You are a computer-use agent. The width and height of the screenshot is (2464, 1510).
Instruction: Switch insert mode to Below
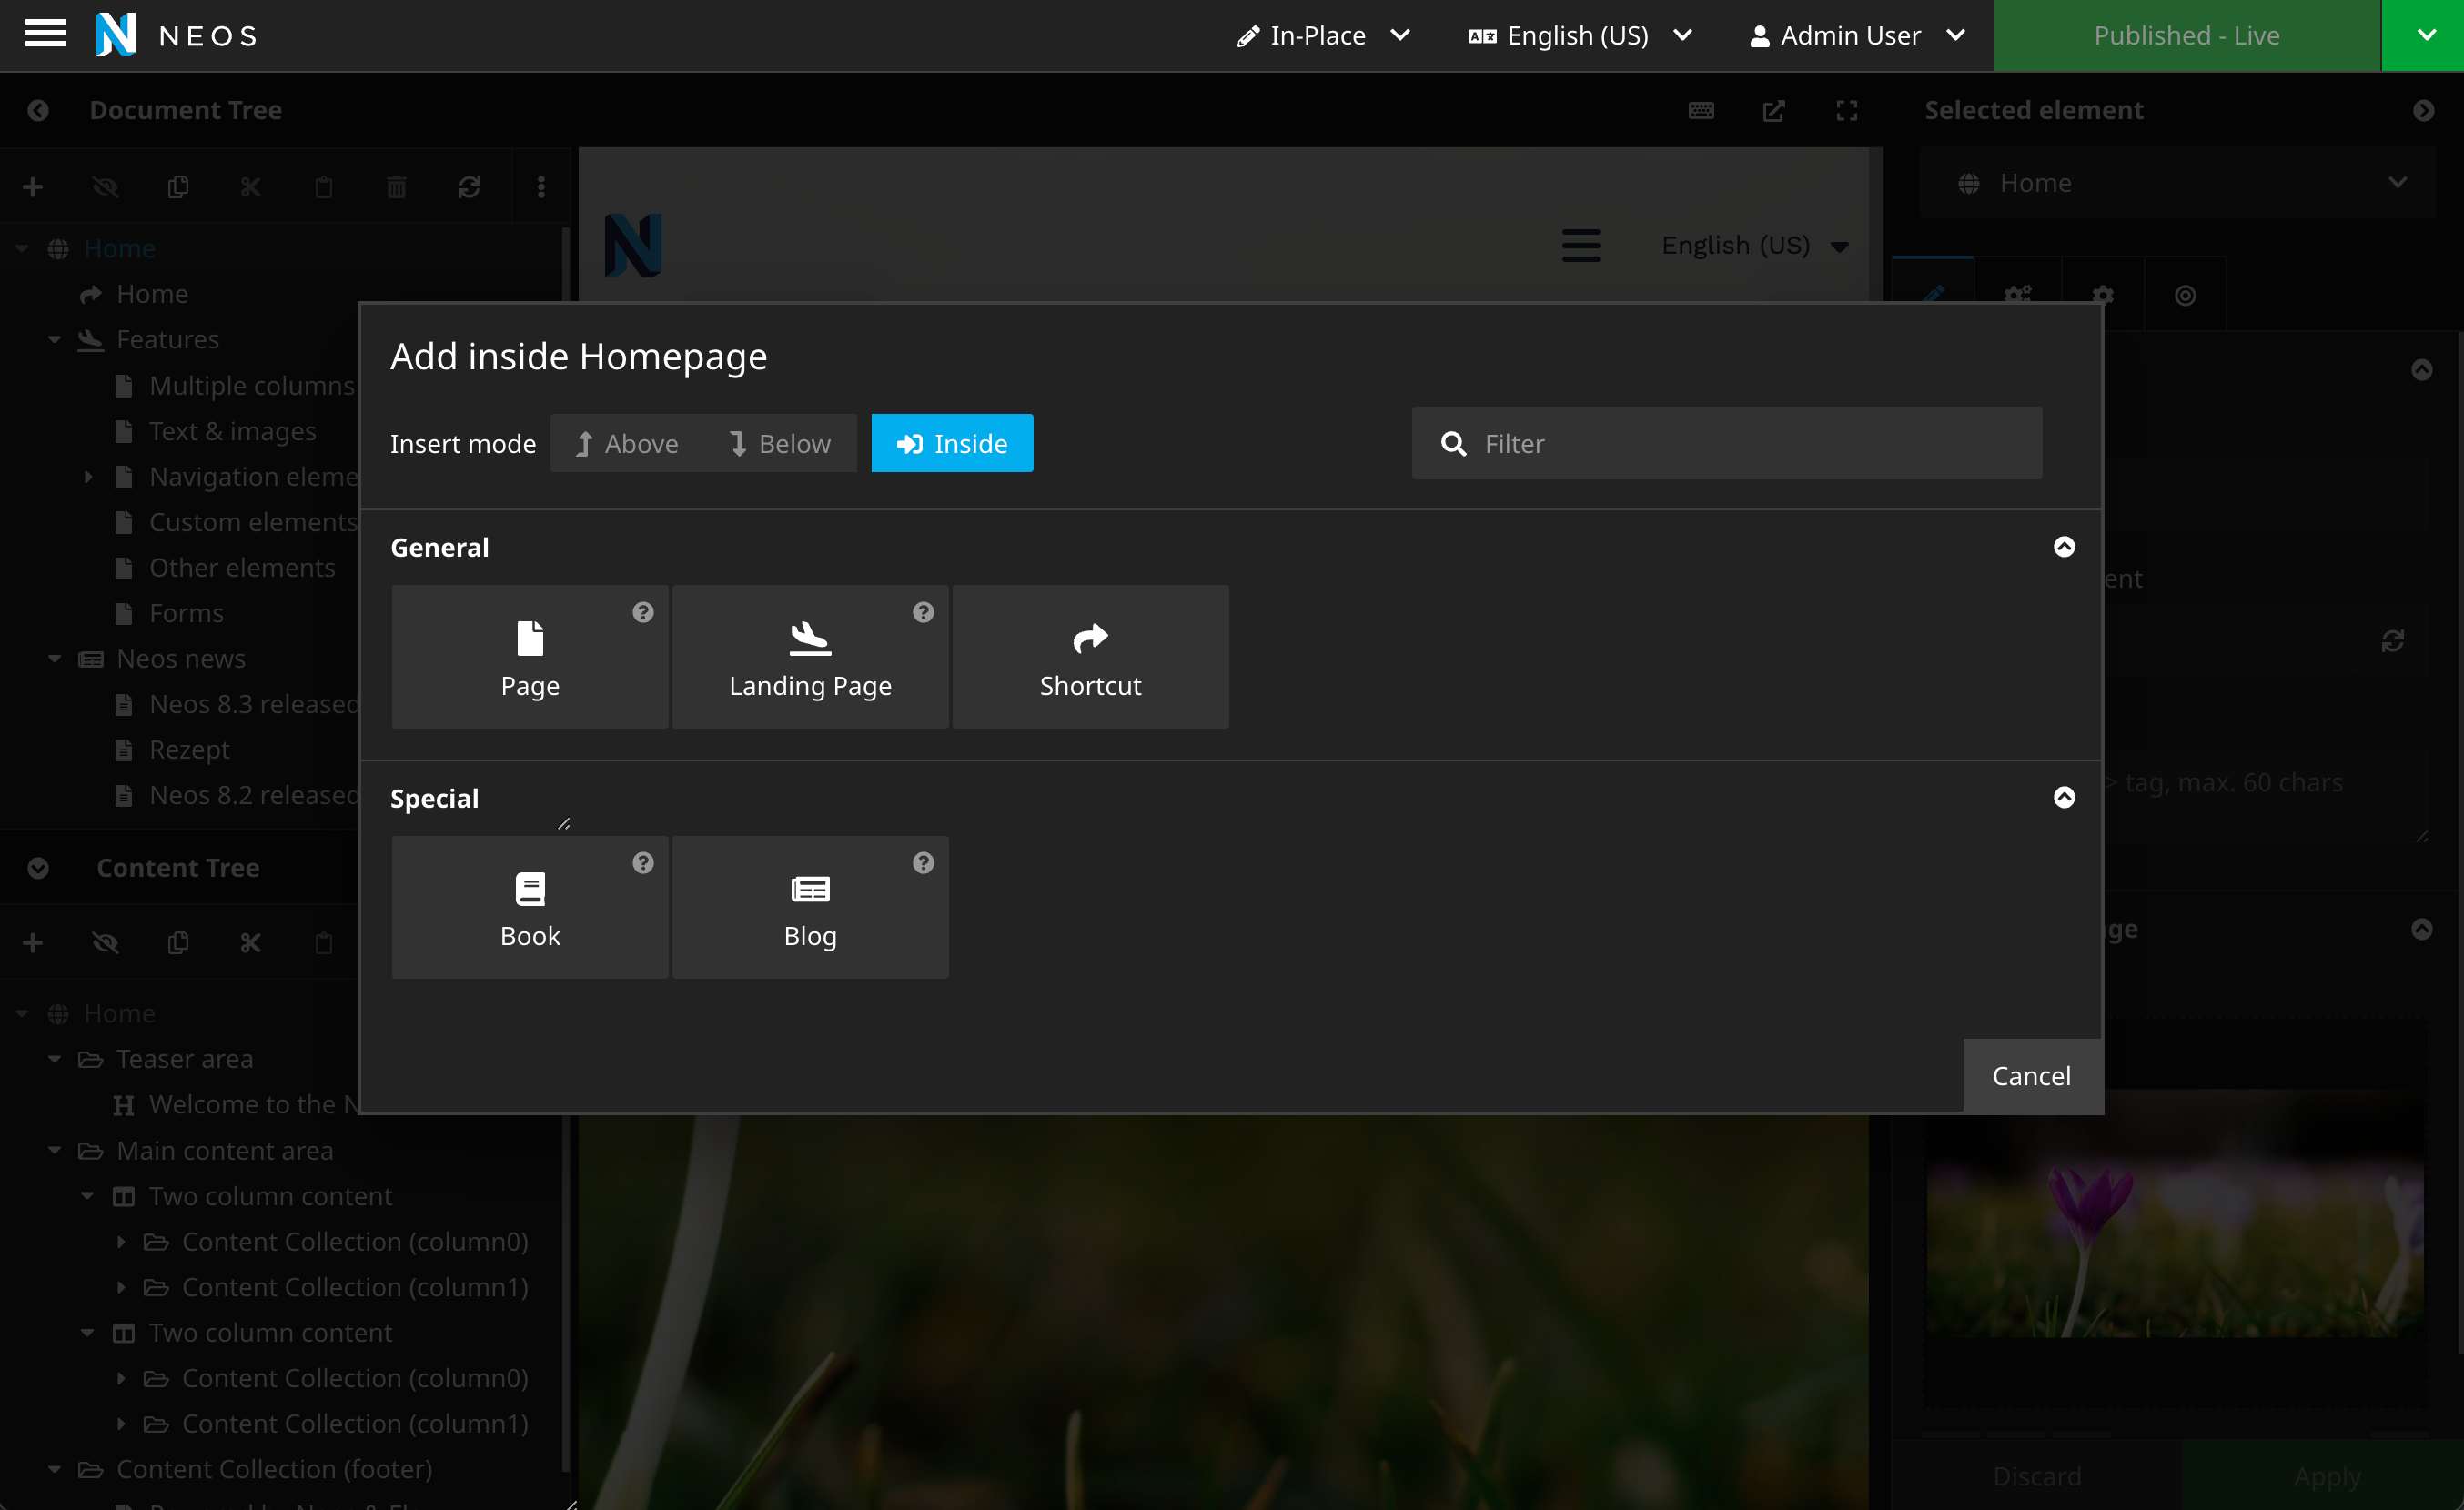(779, 443)
